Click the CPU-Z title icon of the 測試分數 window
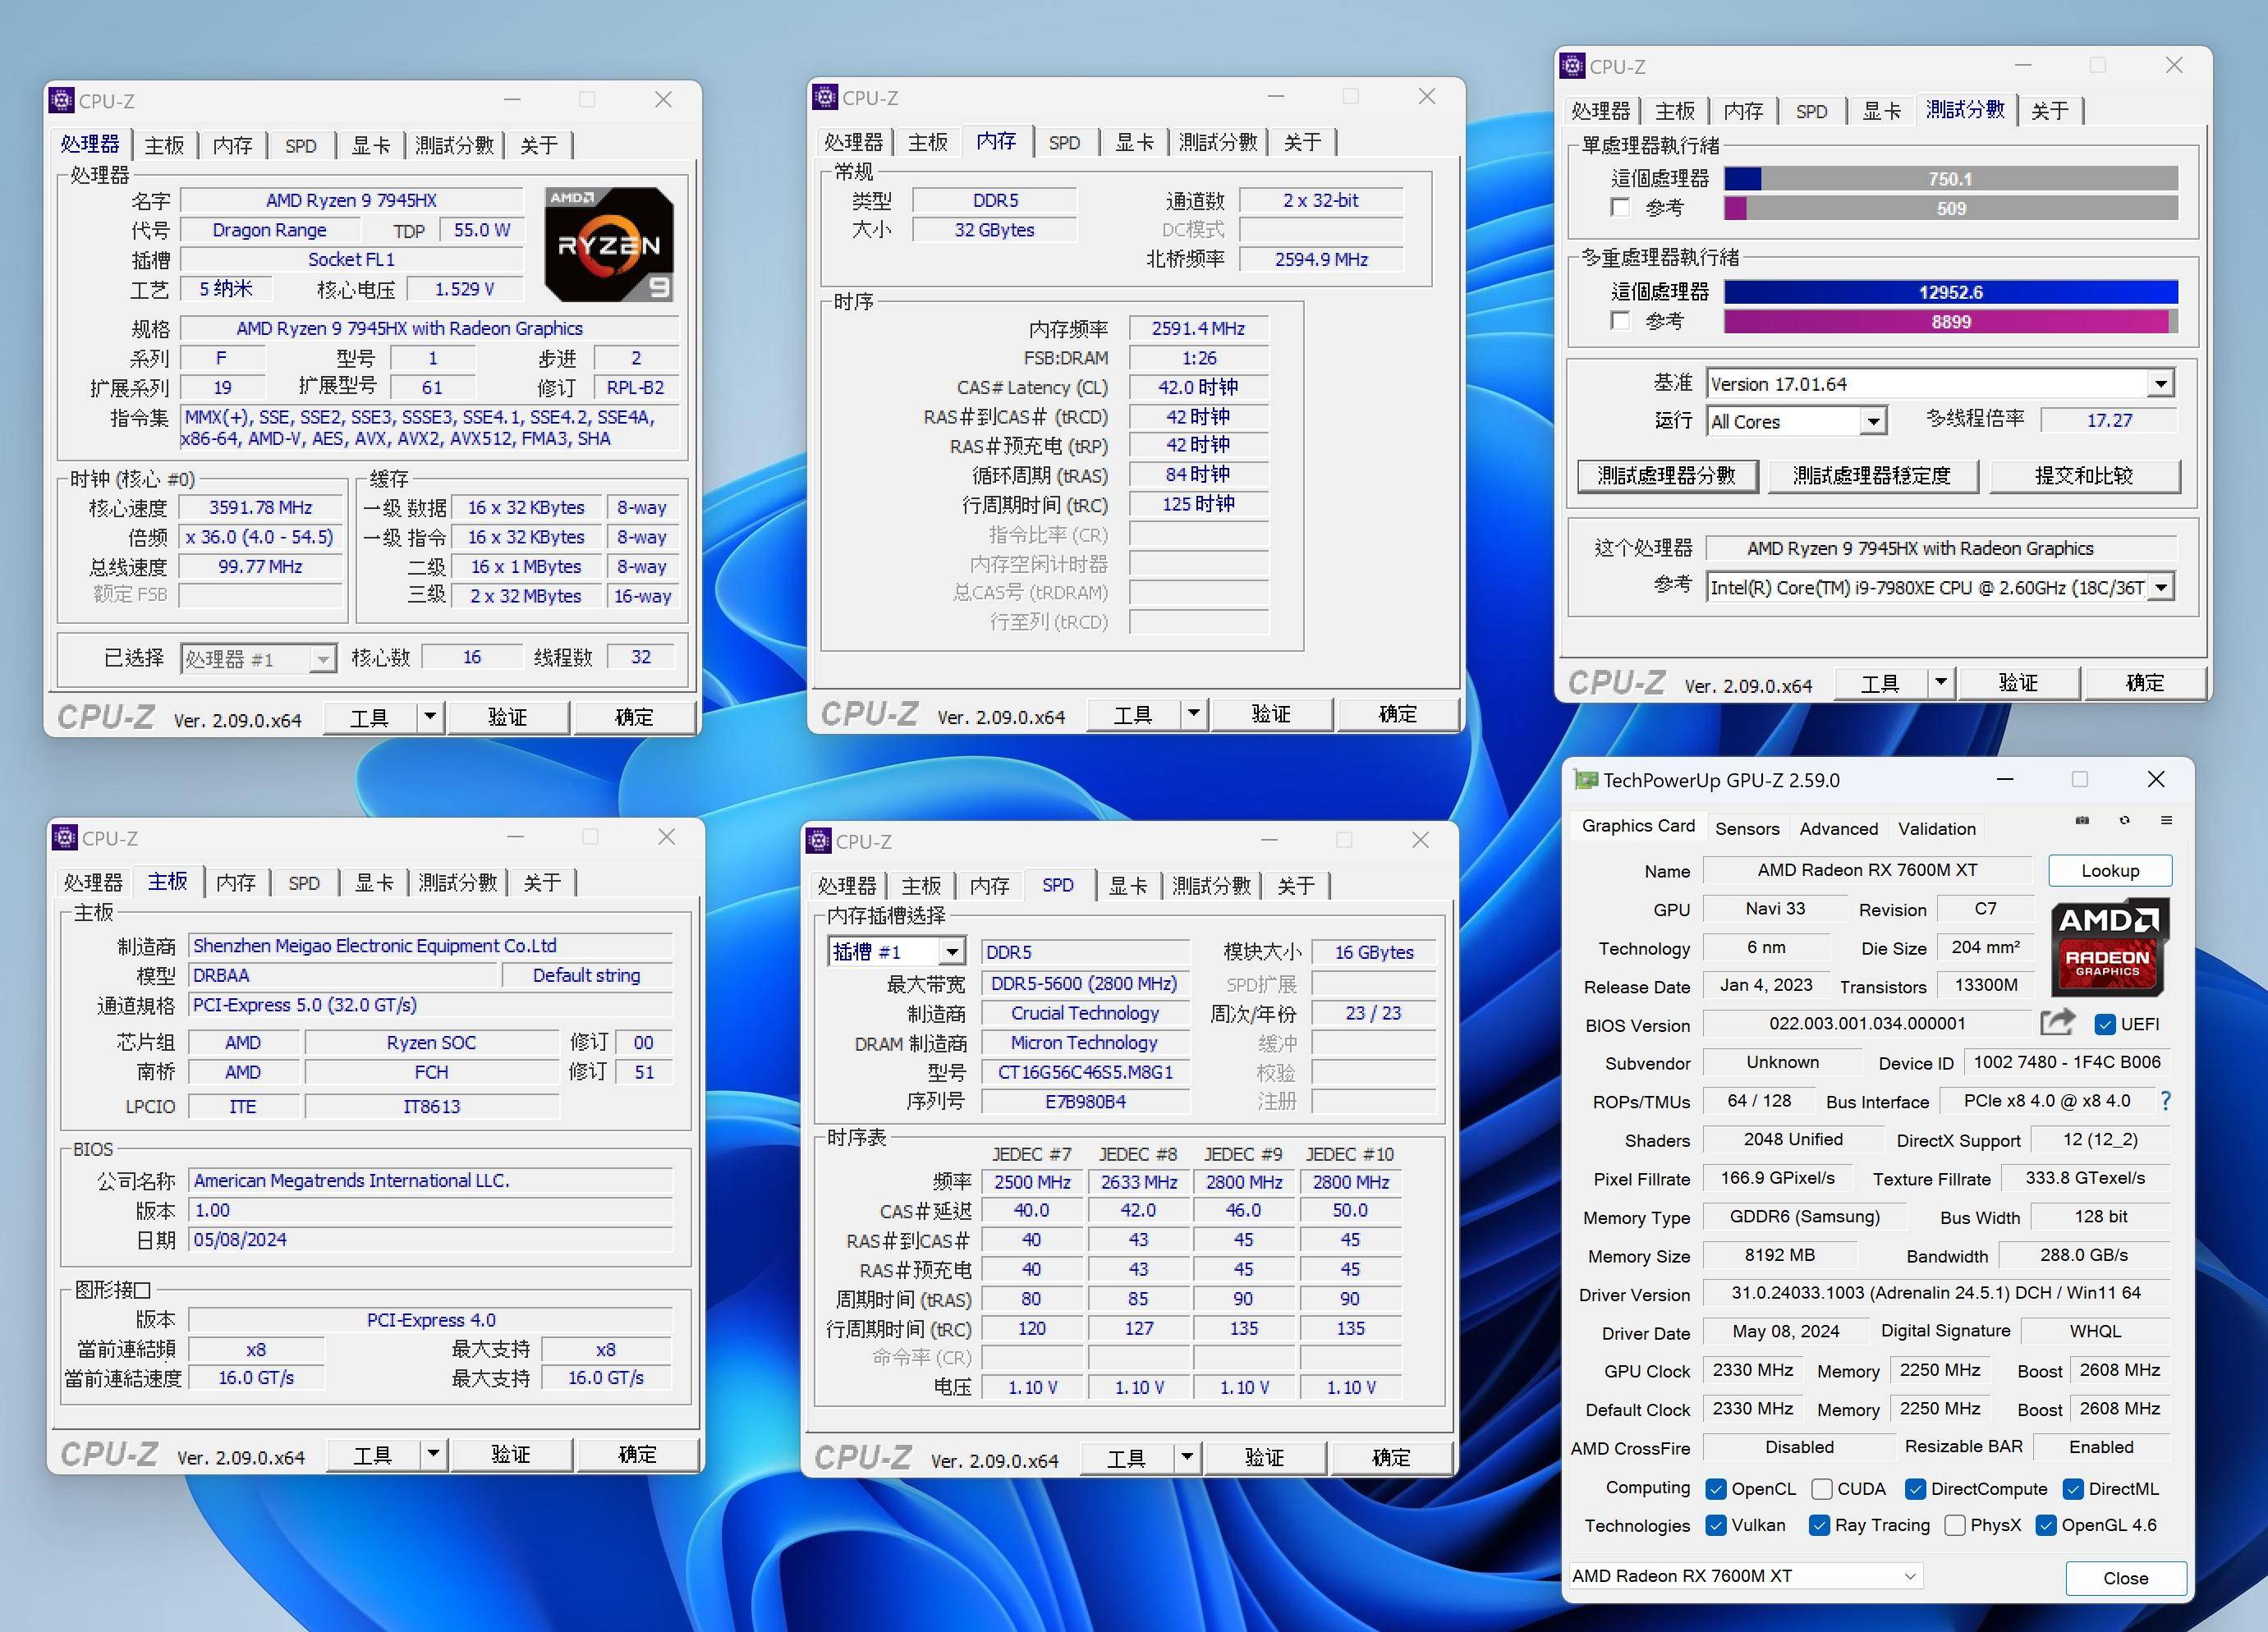This screenshot has width=2268, height=1632. click(1572, 66)
